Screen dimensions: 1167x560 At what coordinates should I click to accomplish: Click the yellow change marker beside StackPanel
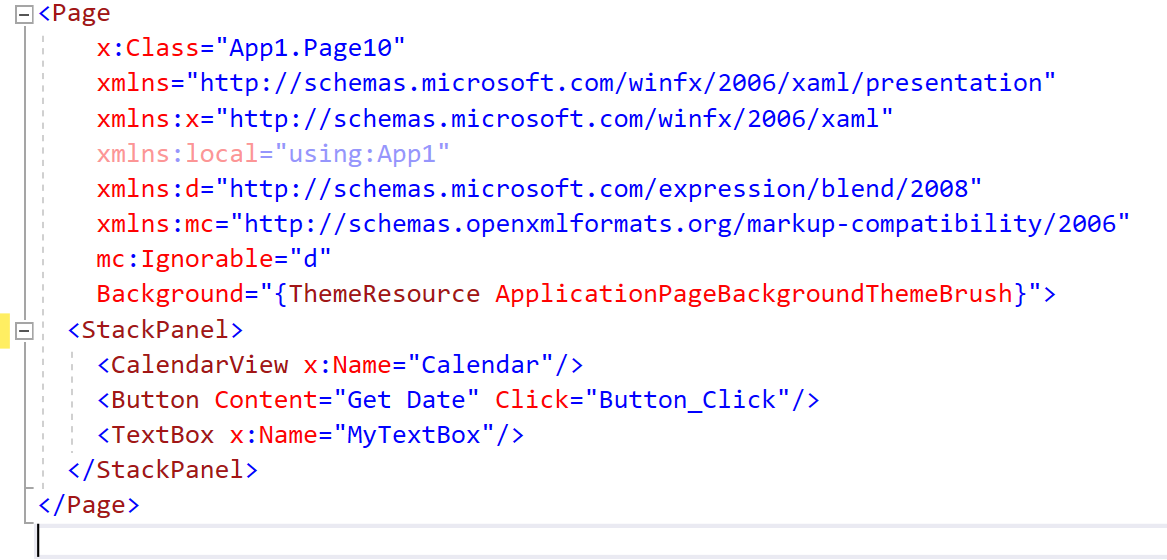pyautogui.click(x=4, y=331)
